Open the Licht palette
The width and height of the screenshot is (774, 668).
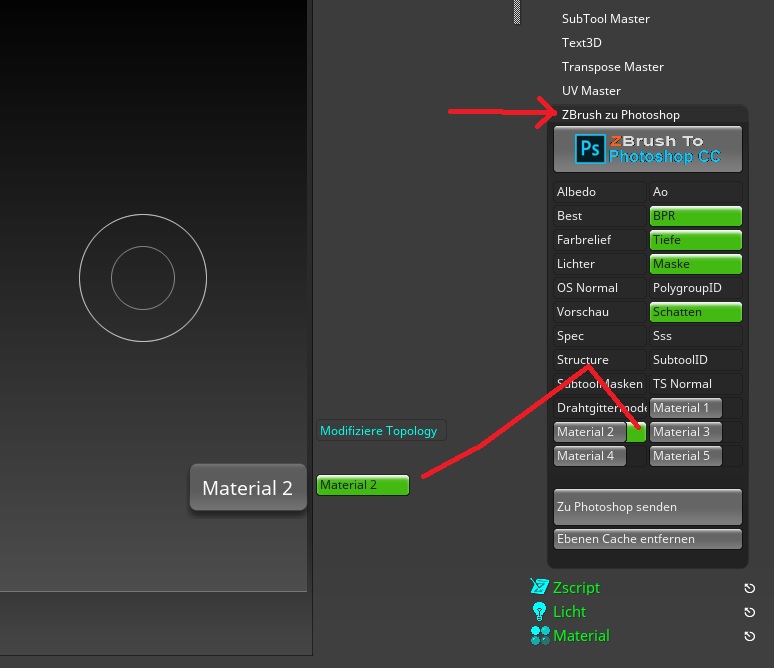pyautogui.click(x=569, y=612)
